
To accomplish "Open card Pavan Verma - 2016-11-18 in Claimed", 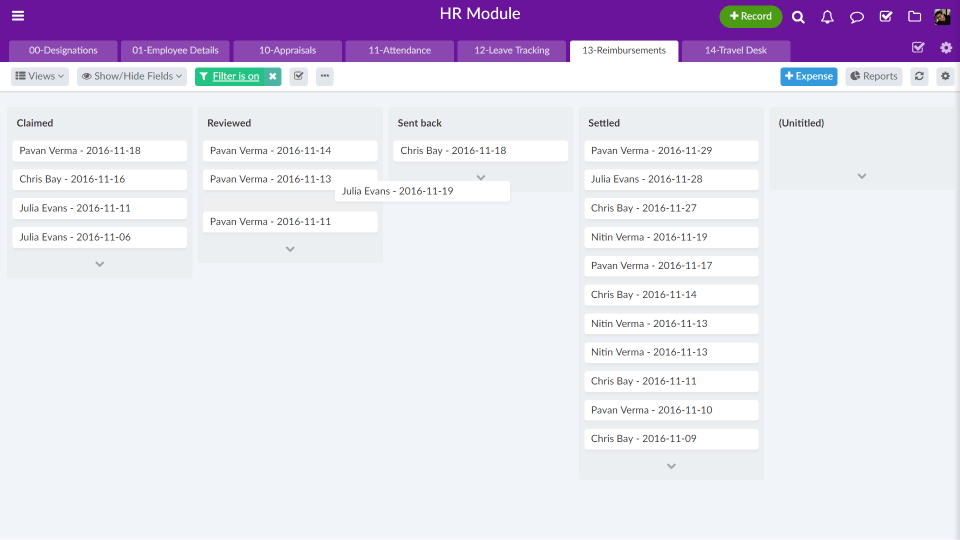I will (x=100, y=151).
